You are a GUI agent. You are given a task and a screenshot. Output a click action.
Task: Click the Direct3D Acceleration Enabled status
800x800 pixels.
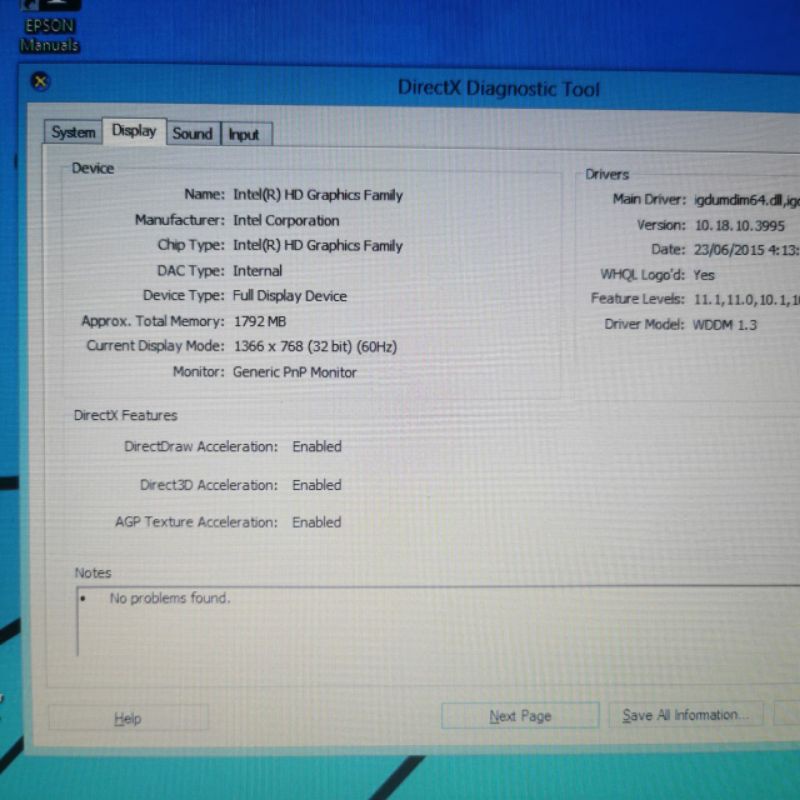pyautogui.click(x=316, y=485)
